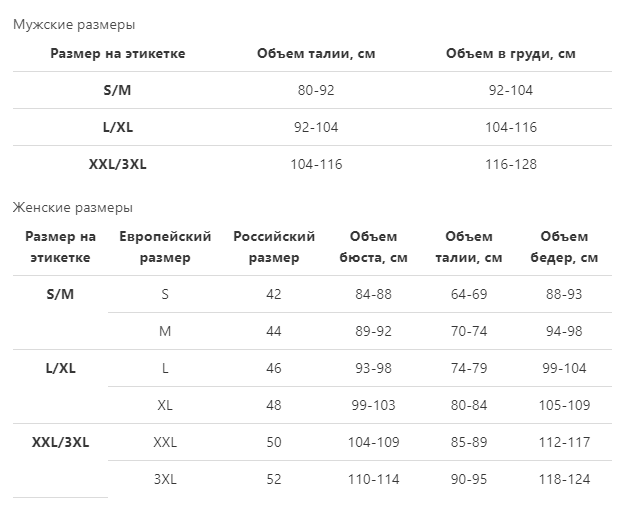Click the 'Европейский размер' column header

point(165,247)
